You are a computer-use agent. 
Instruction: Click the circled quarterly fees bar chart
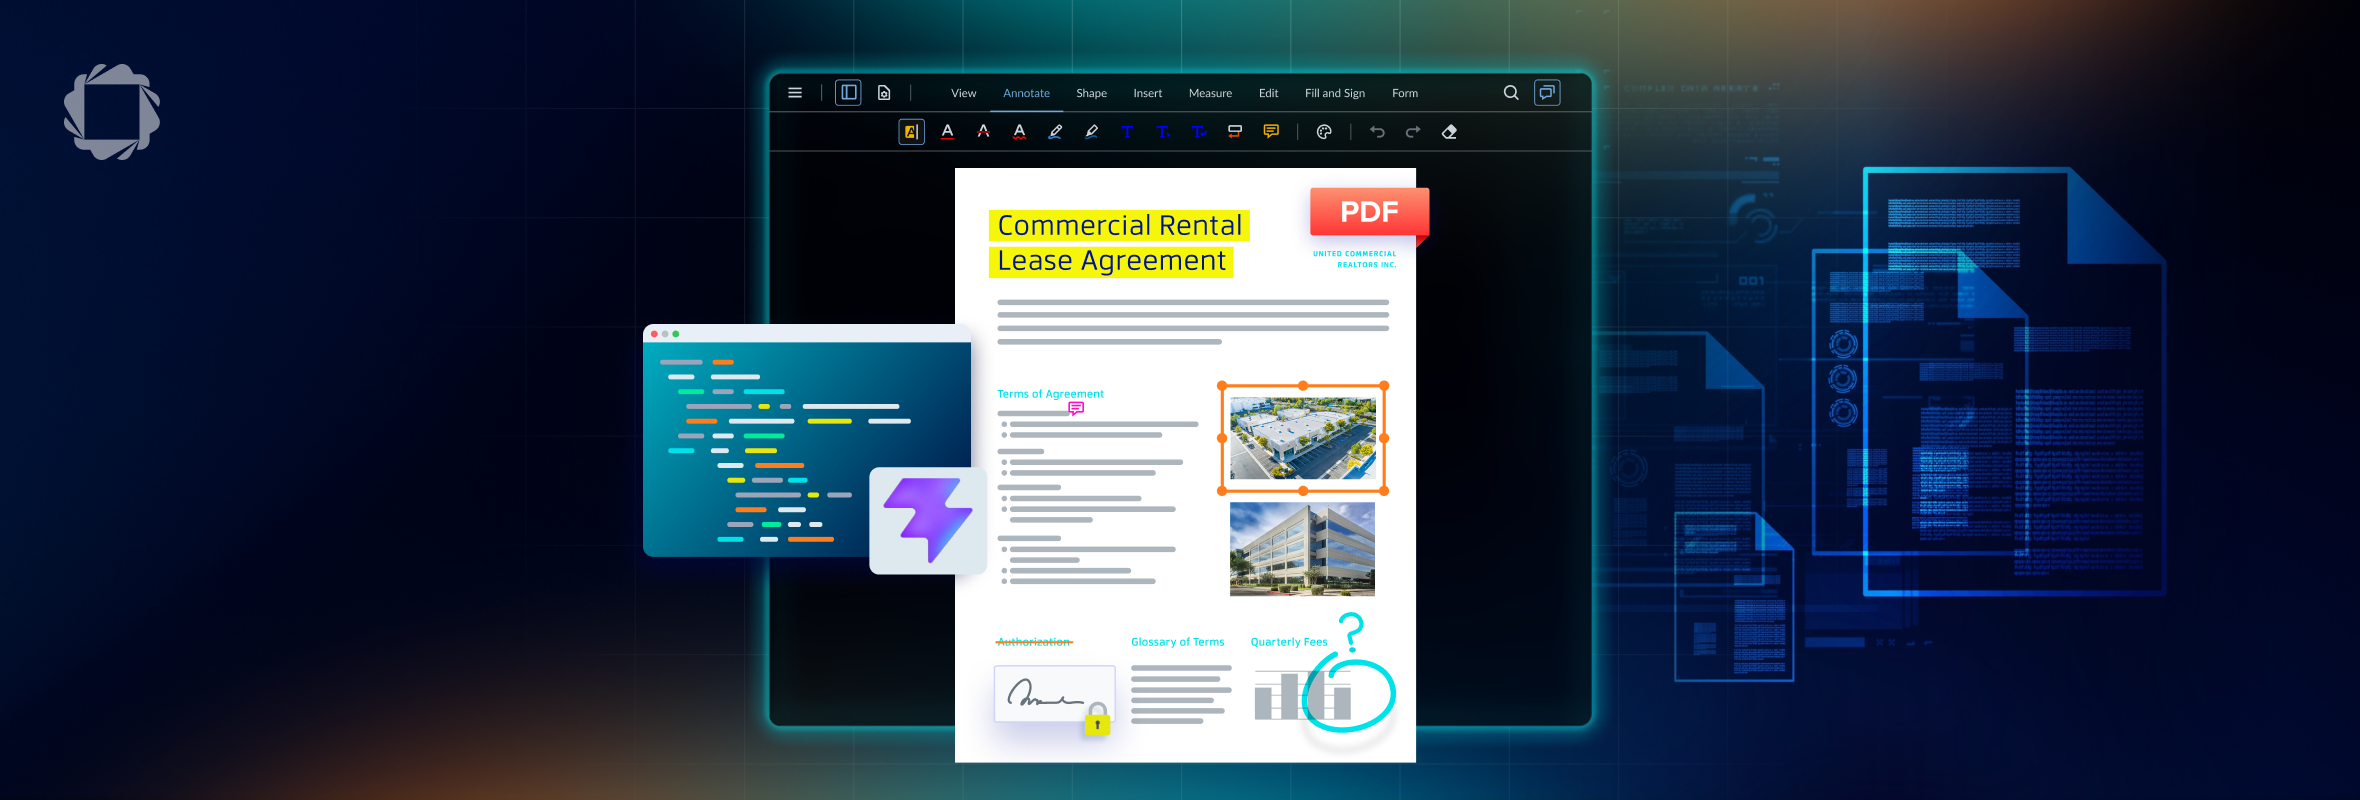[x=1303, y=695]
